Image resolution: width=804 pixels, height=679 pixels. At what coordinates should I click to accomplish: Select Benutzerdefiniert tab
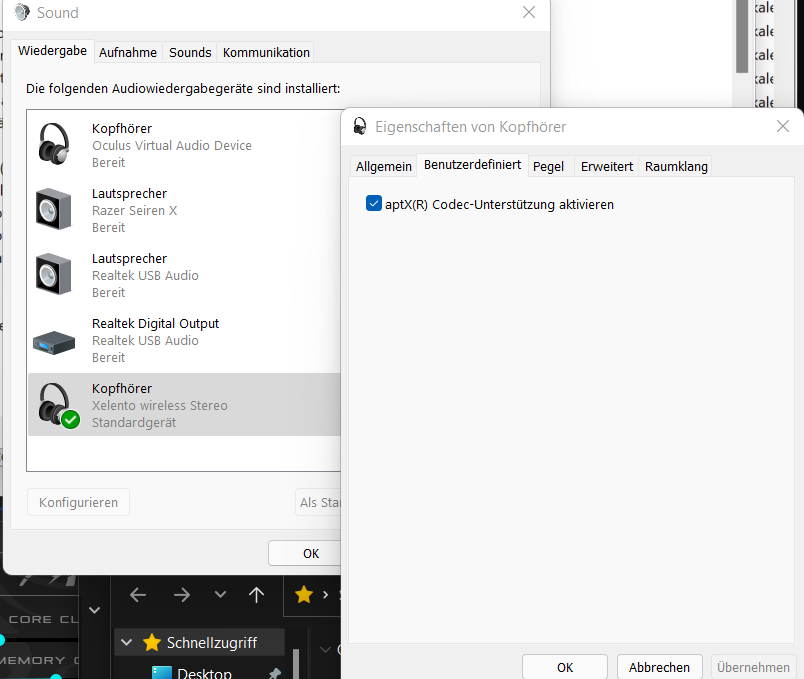click(x=472, y=165)
